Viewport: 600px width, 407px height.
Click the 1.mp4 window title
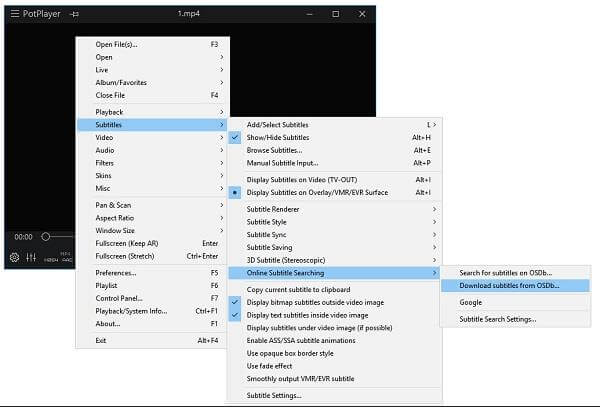[x=189, y=13]
